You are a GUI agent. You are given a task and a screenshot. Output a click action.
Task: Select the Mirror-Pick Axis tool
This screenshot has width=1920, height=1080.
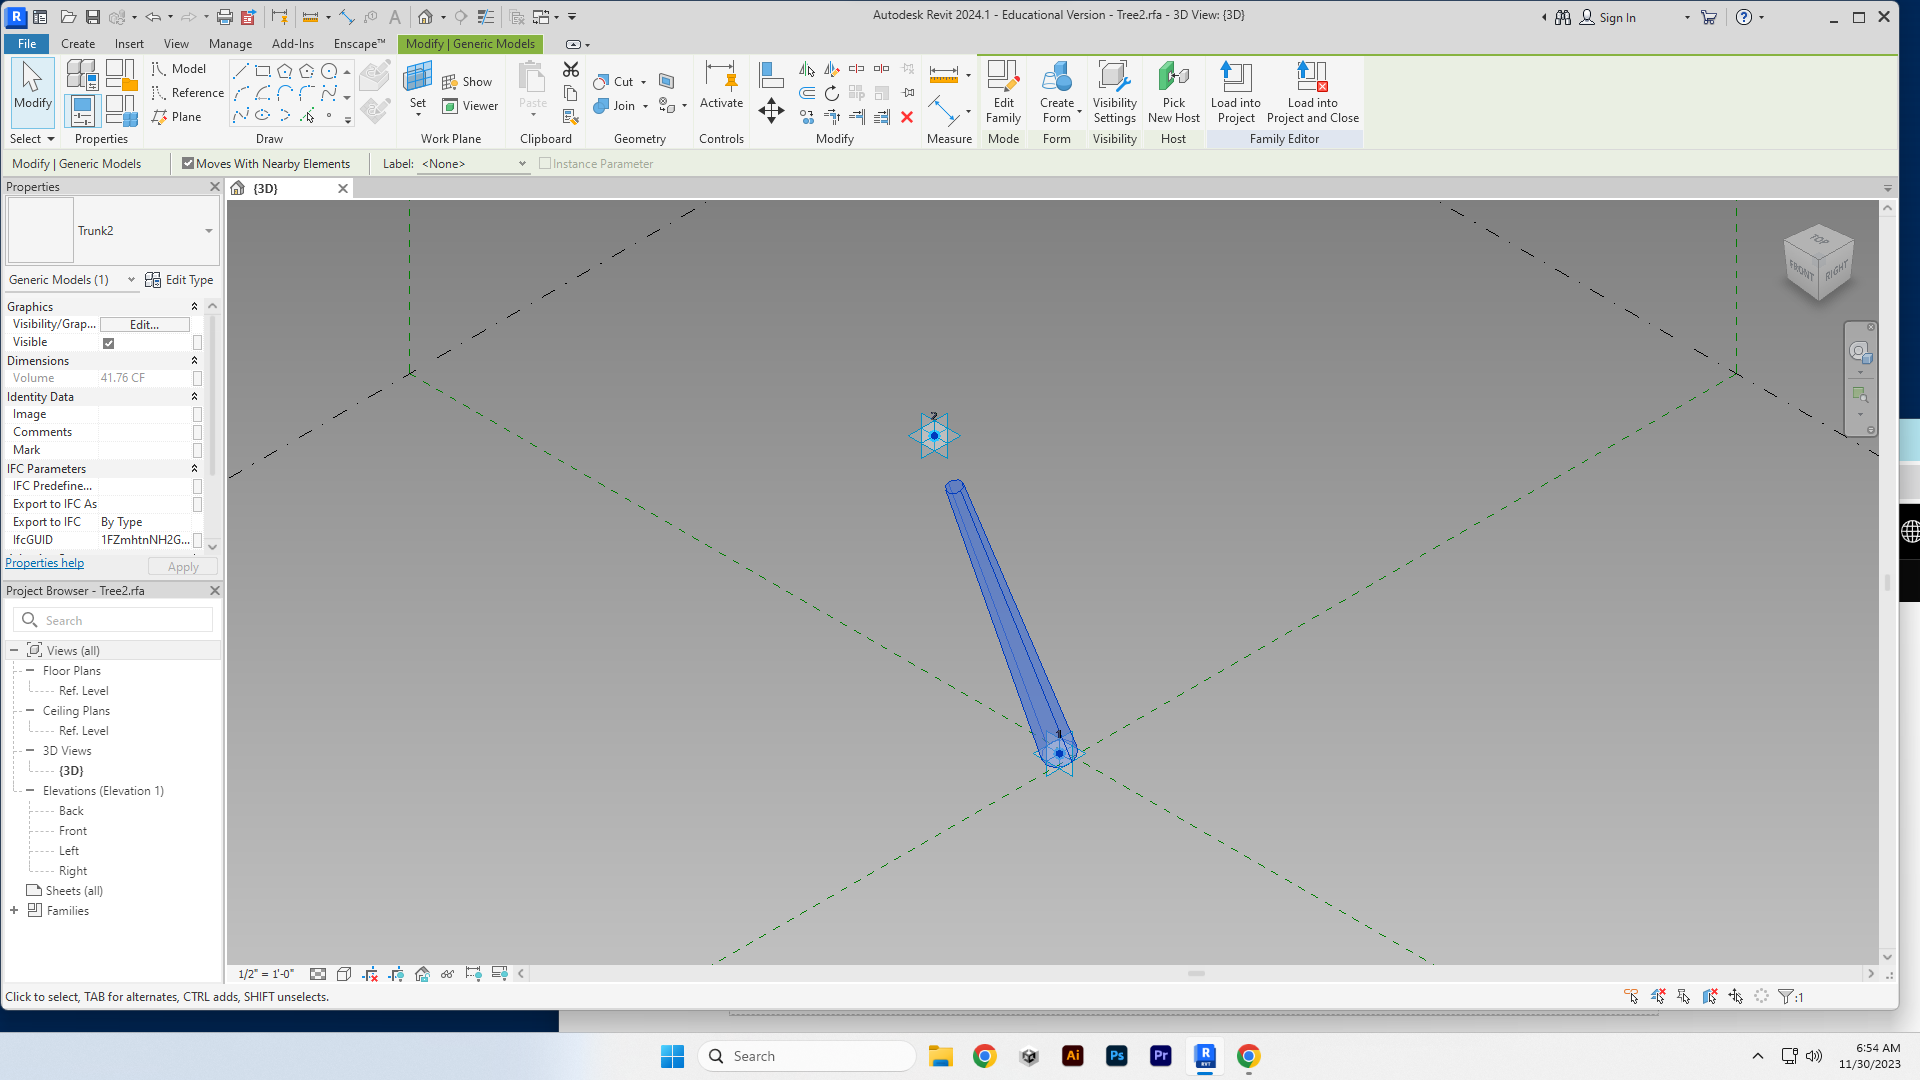click(807, 70)
